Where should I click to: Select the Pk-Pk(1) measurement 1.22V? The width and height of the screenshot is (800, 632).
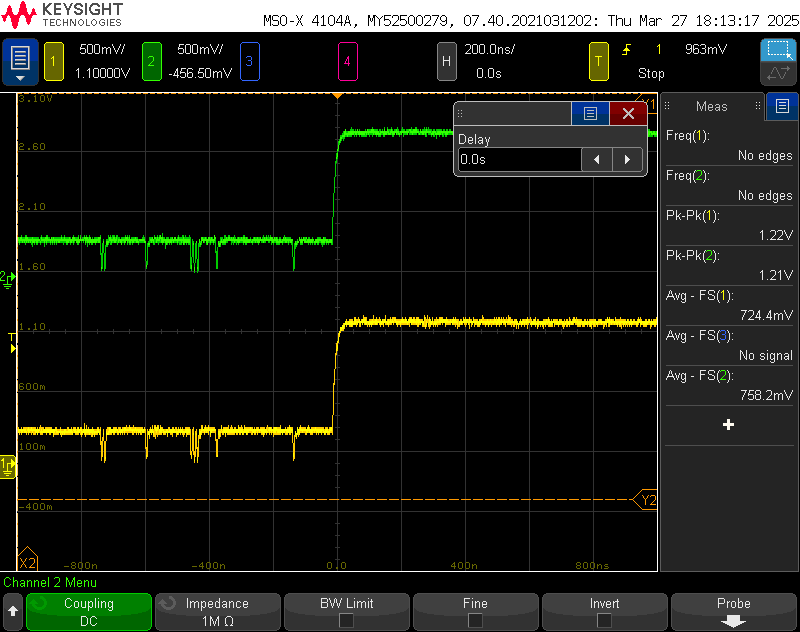[x=729, y=225]
